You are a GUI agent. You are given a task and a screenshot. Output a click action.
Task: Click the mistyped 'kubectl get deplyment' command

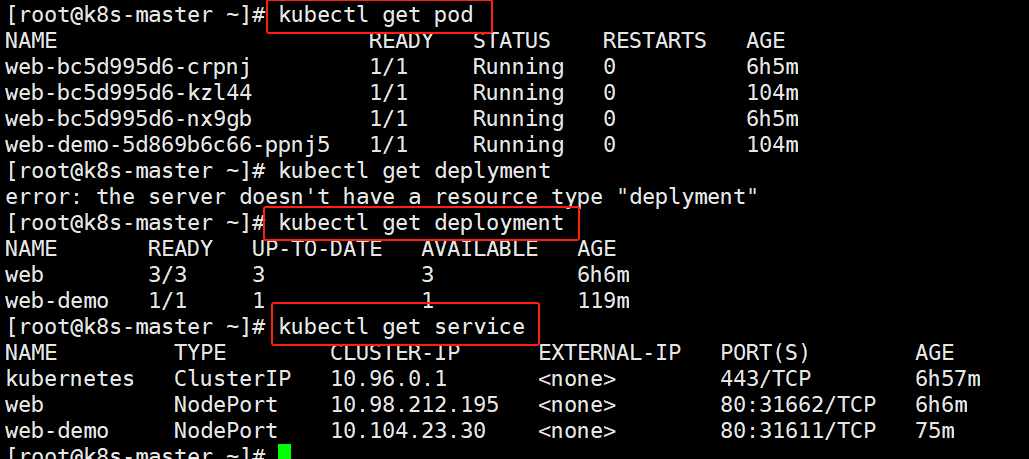pyautogui.click(x=414, y=171)
